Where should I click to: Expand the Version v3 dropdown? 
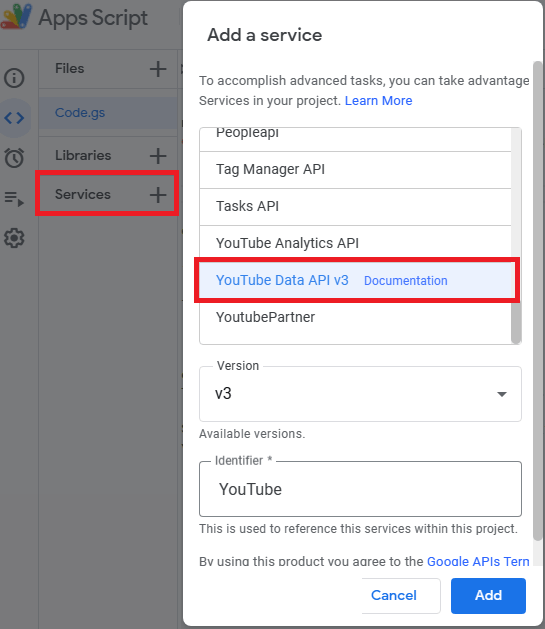coord(360,394)
